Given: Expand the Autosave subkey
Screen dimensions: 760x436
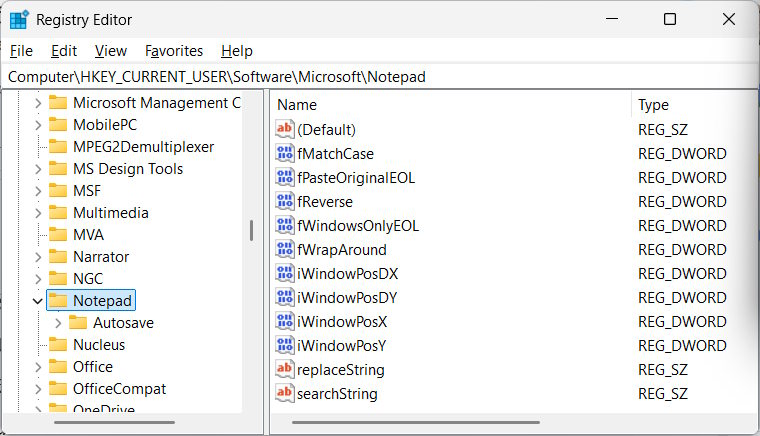Looking at the screenshot, I should click(x=58, y=323).
